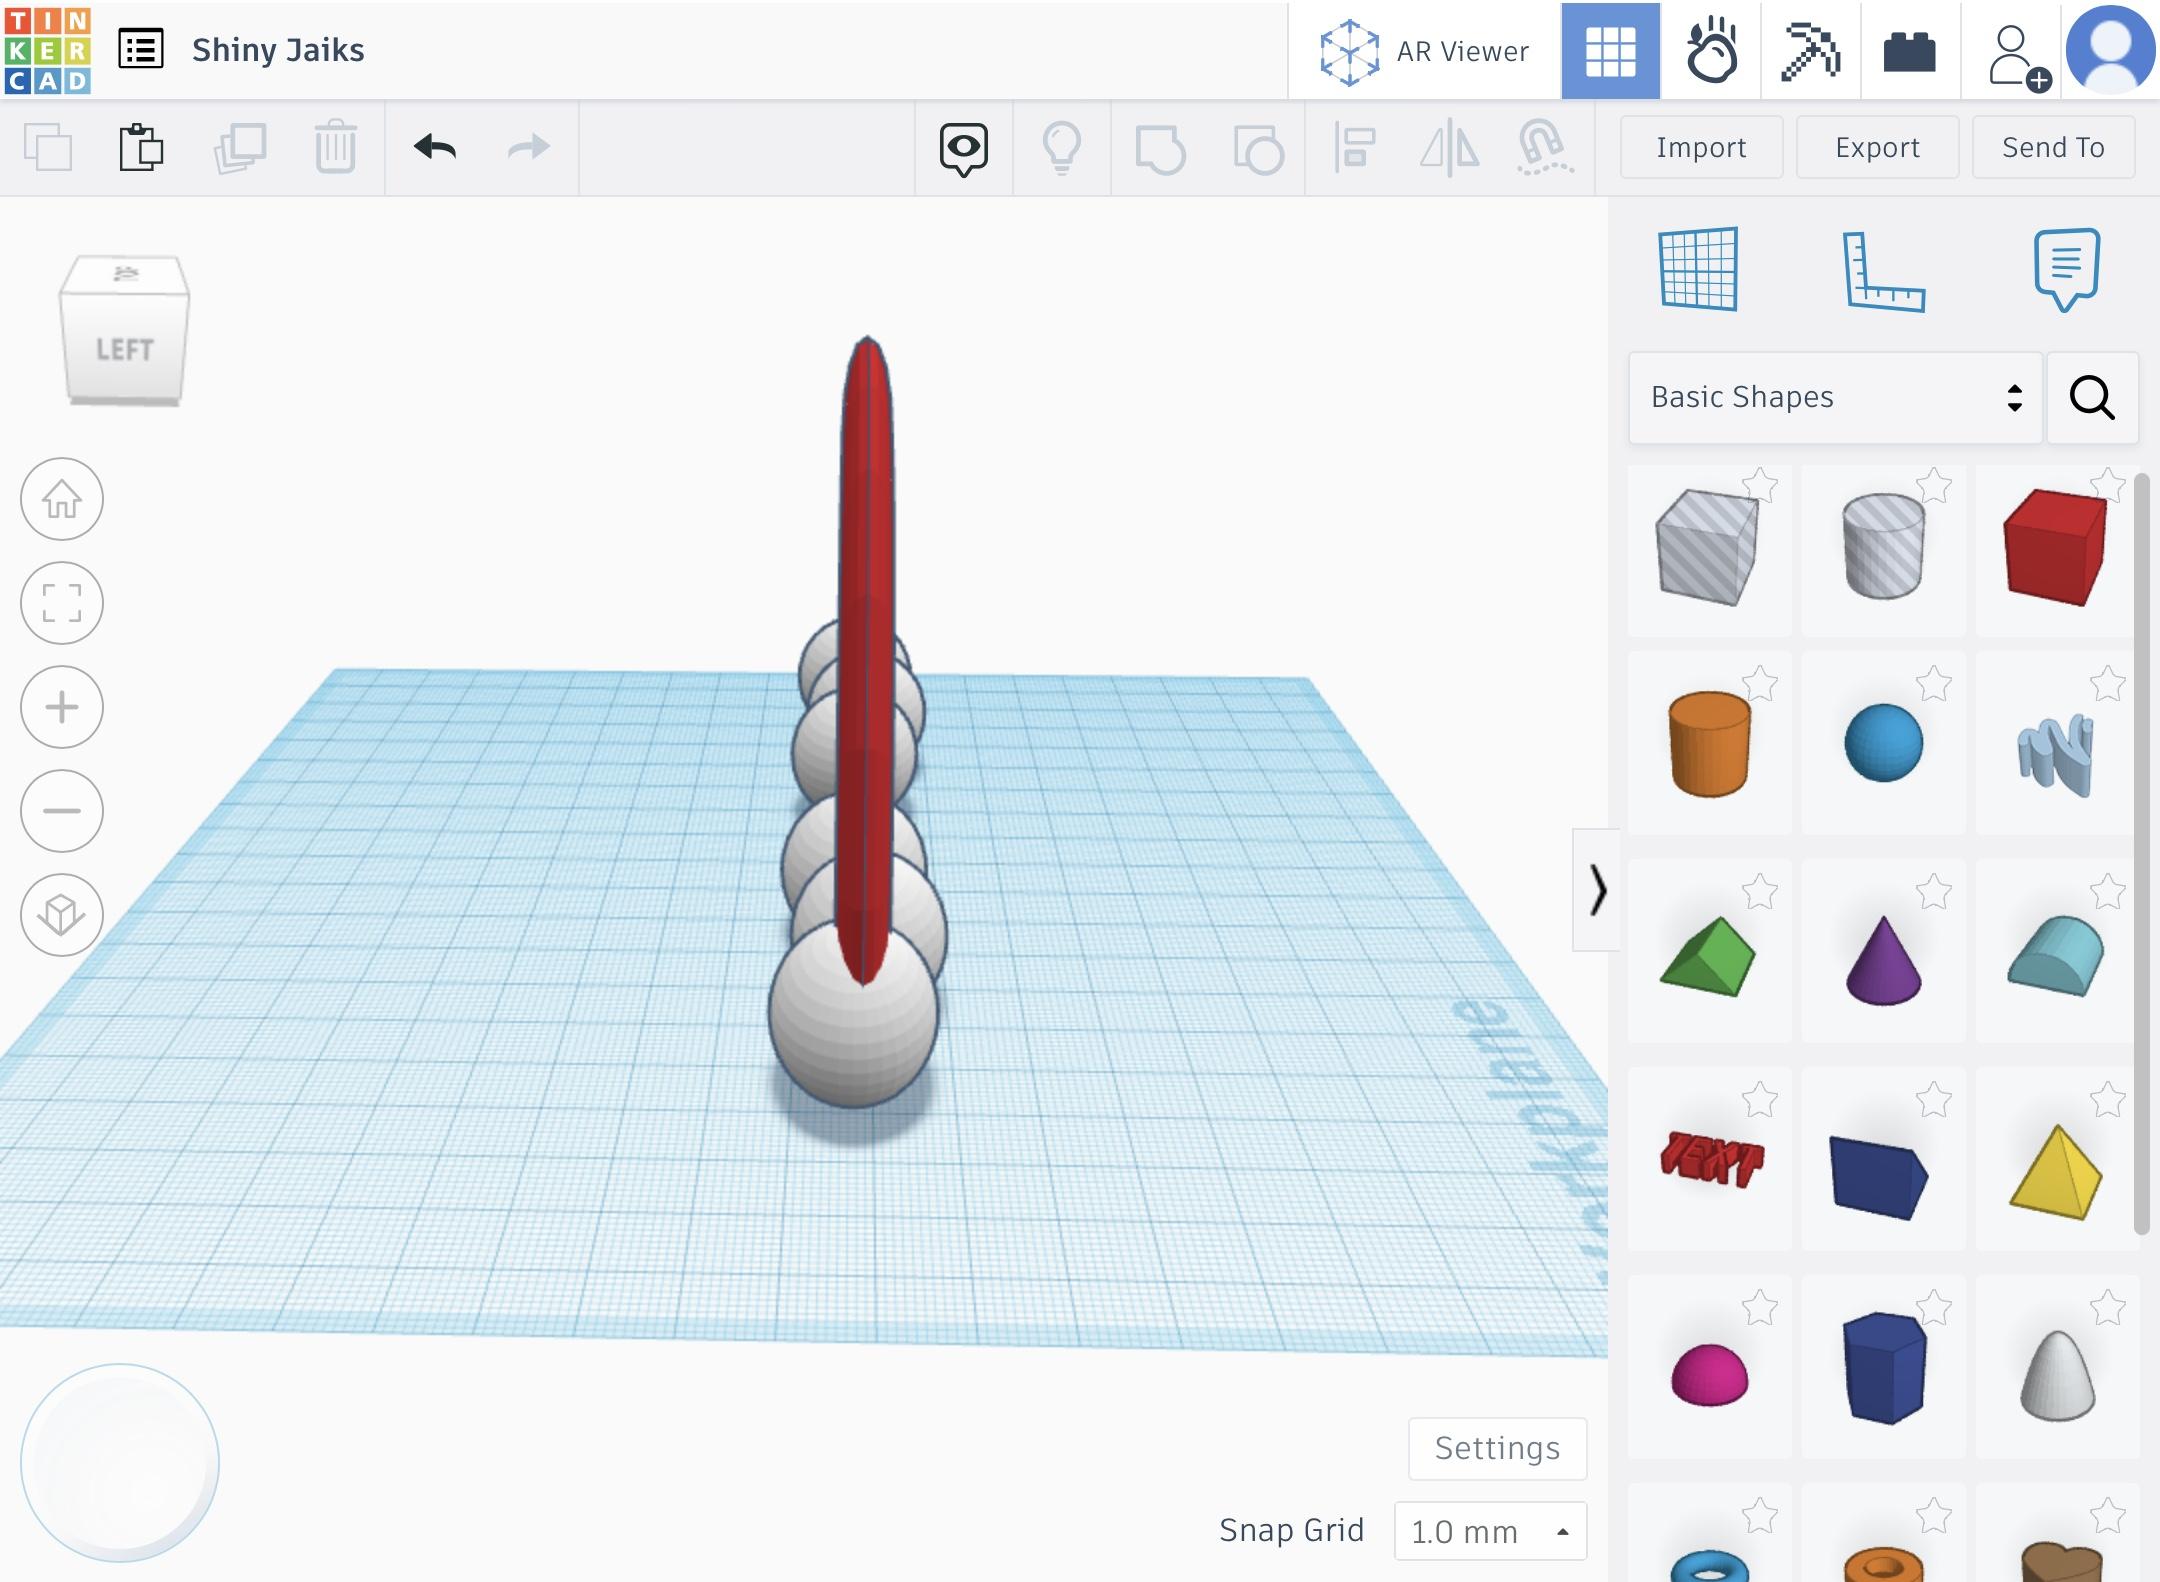Select the Workplane tool
2160x1582 pixels.
click(1698, 270)
